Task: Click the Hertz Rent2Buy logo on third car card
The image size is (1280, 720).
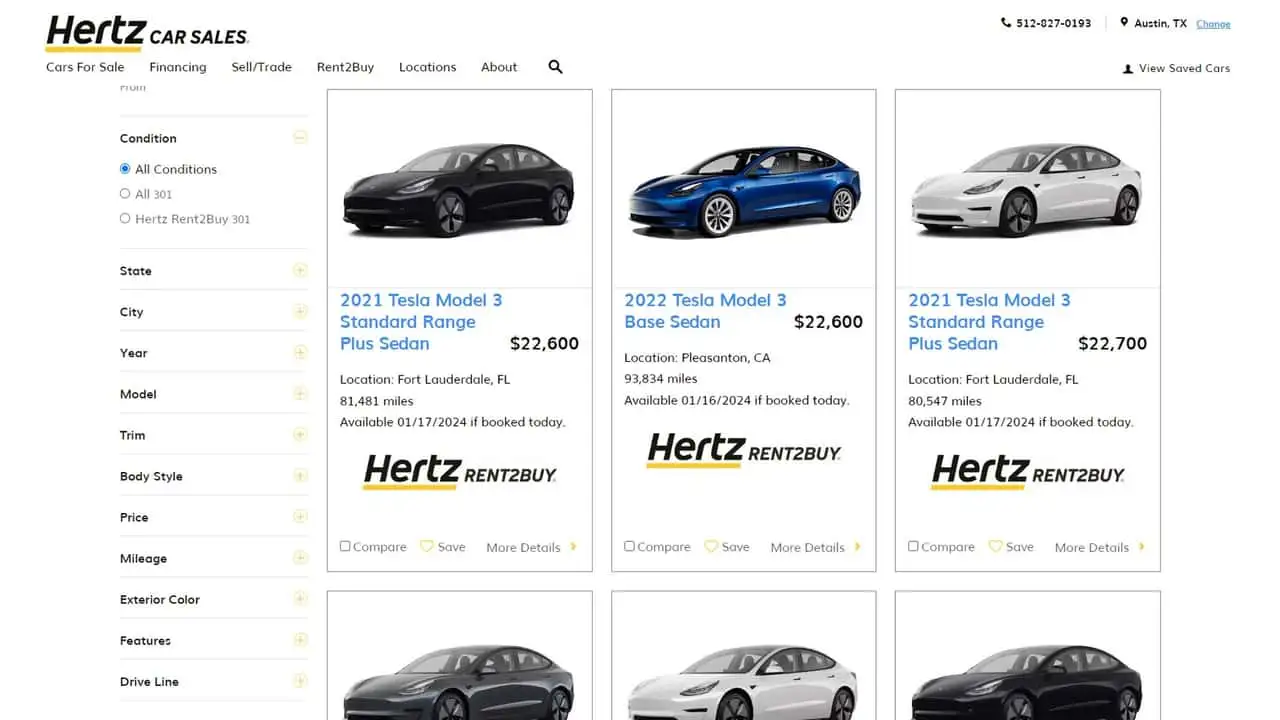Action: click(x=1027, y=471)
